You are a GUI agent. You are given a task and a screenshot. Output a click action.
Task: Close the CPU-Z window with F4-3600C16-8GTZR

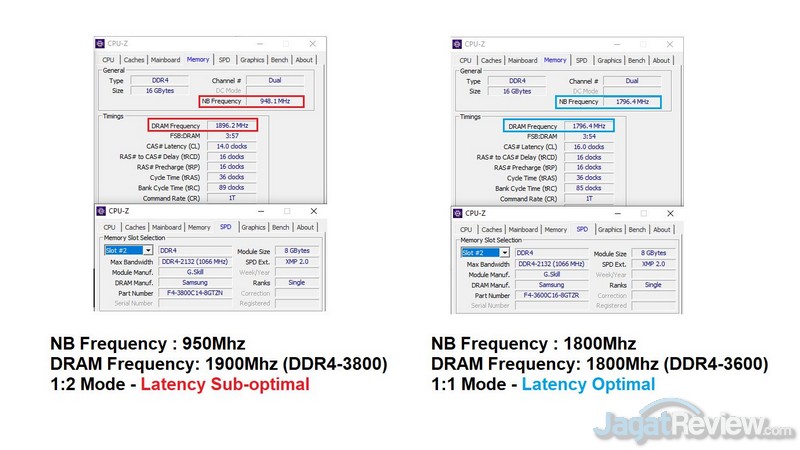point(670,213)
